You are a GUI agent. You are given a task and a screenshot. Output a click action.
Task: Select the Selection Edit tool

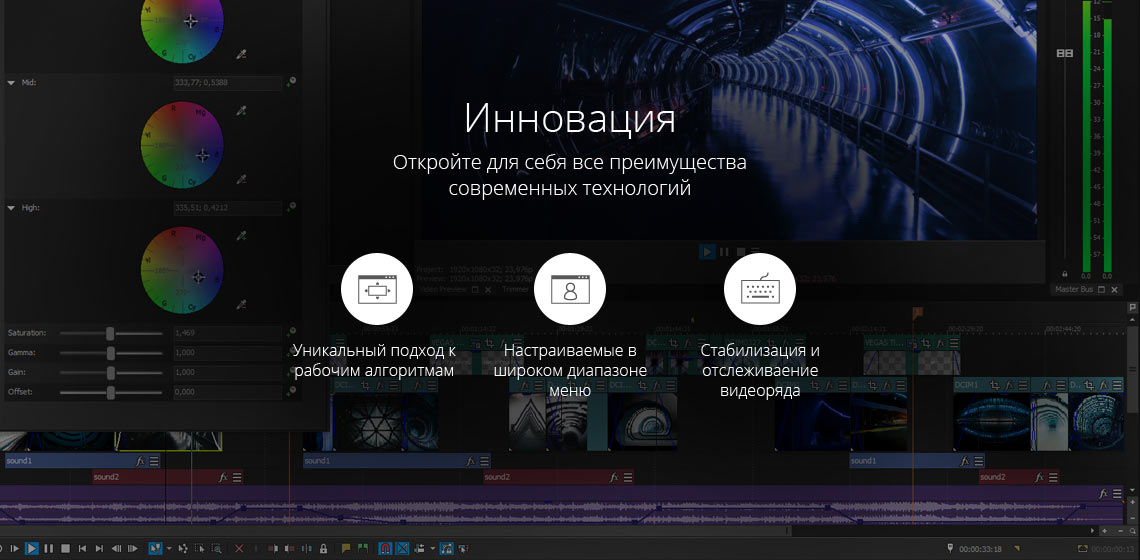(199, 548)
